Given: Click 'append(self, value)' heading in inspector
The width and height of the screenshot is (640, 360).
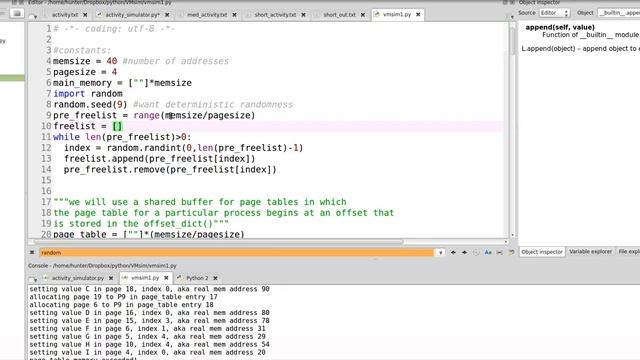Looking at the screenshot, I should [x=560, y=27].
